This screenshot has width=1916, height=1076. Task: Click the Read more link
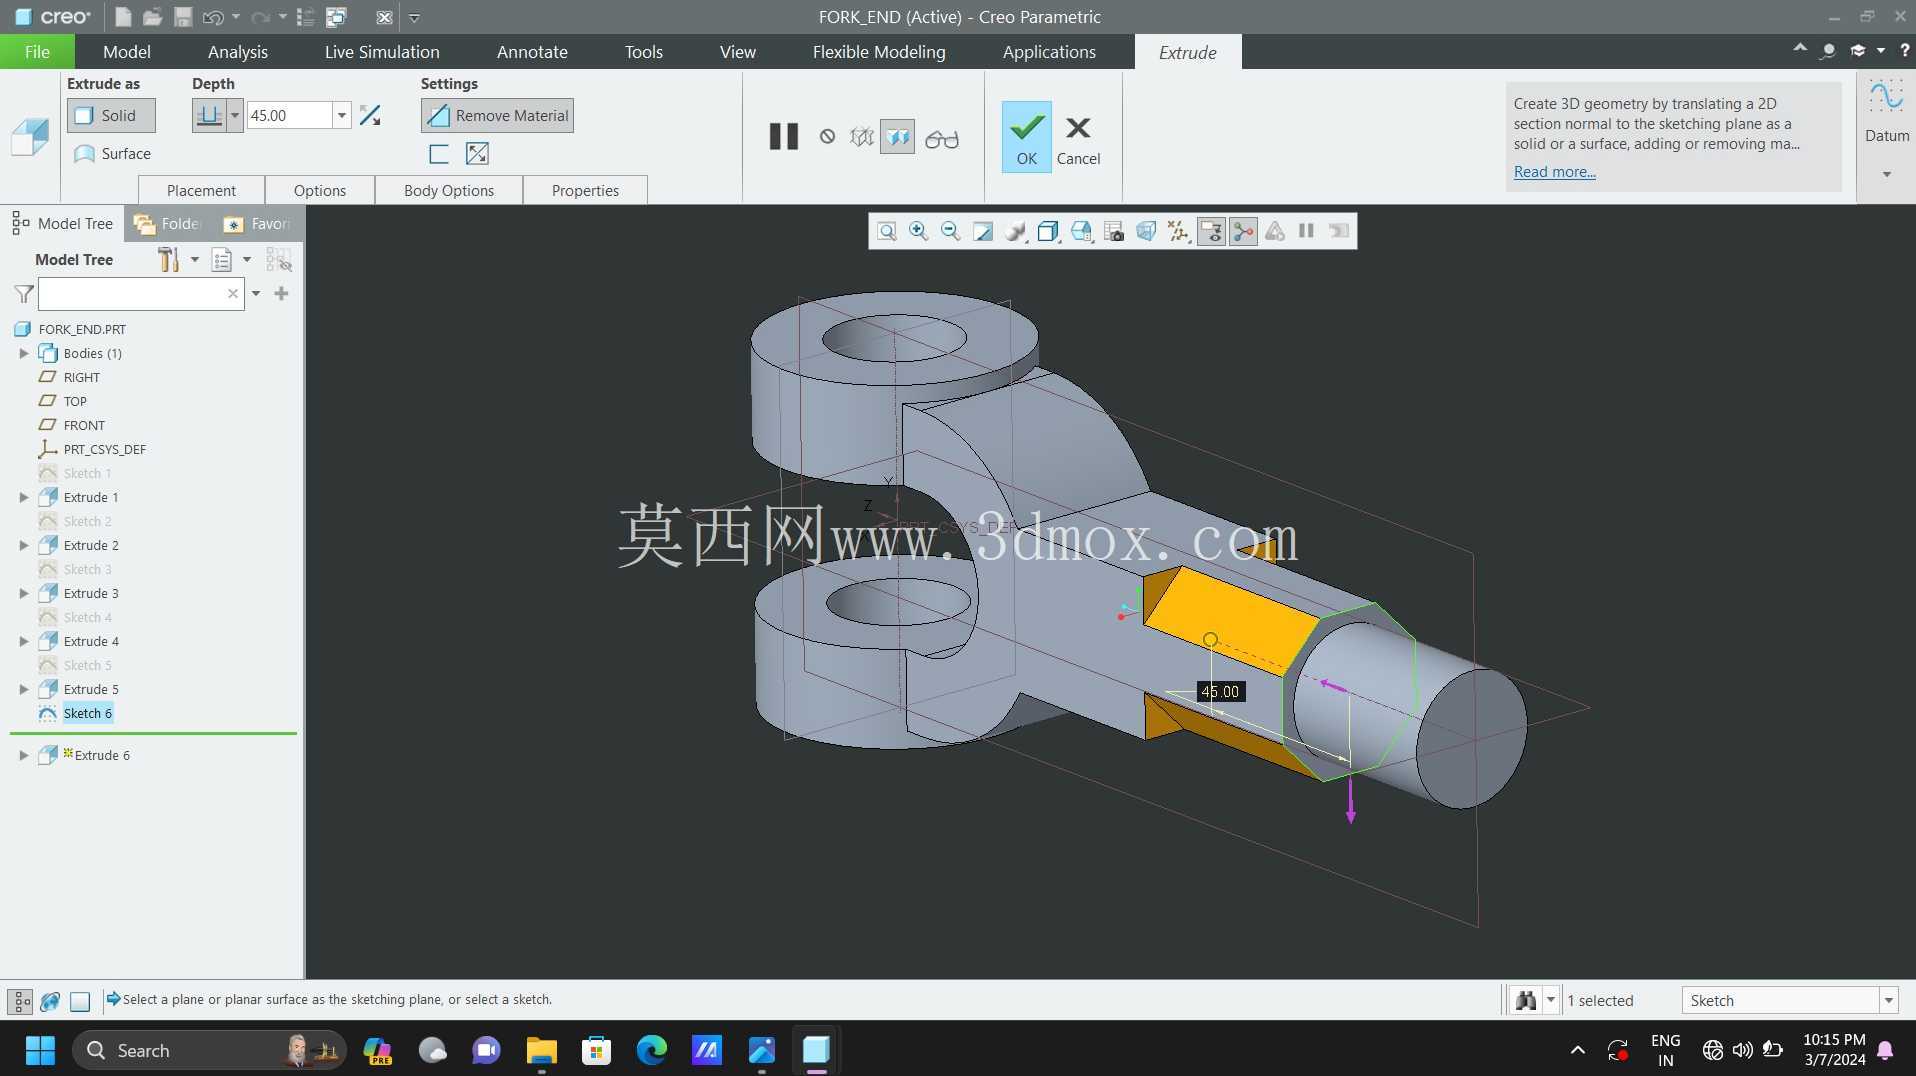coord(1554,172)
